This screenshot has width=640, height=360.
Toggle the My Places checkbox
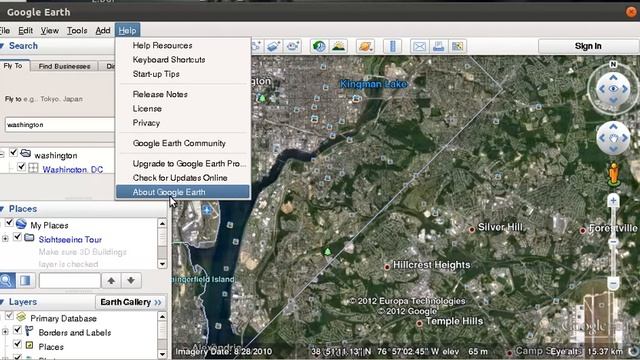point(9,223)
